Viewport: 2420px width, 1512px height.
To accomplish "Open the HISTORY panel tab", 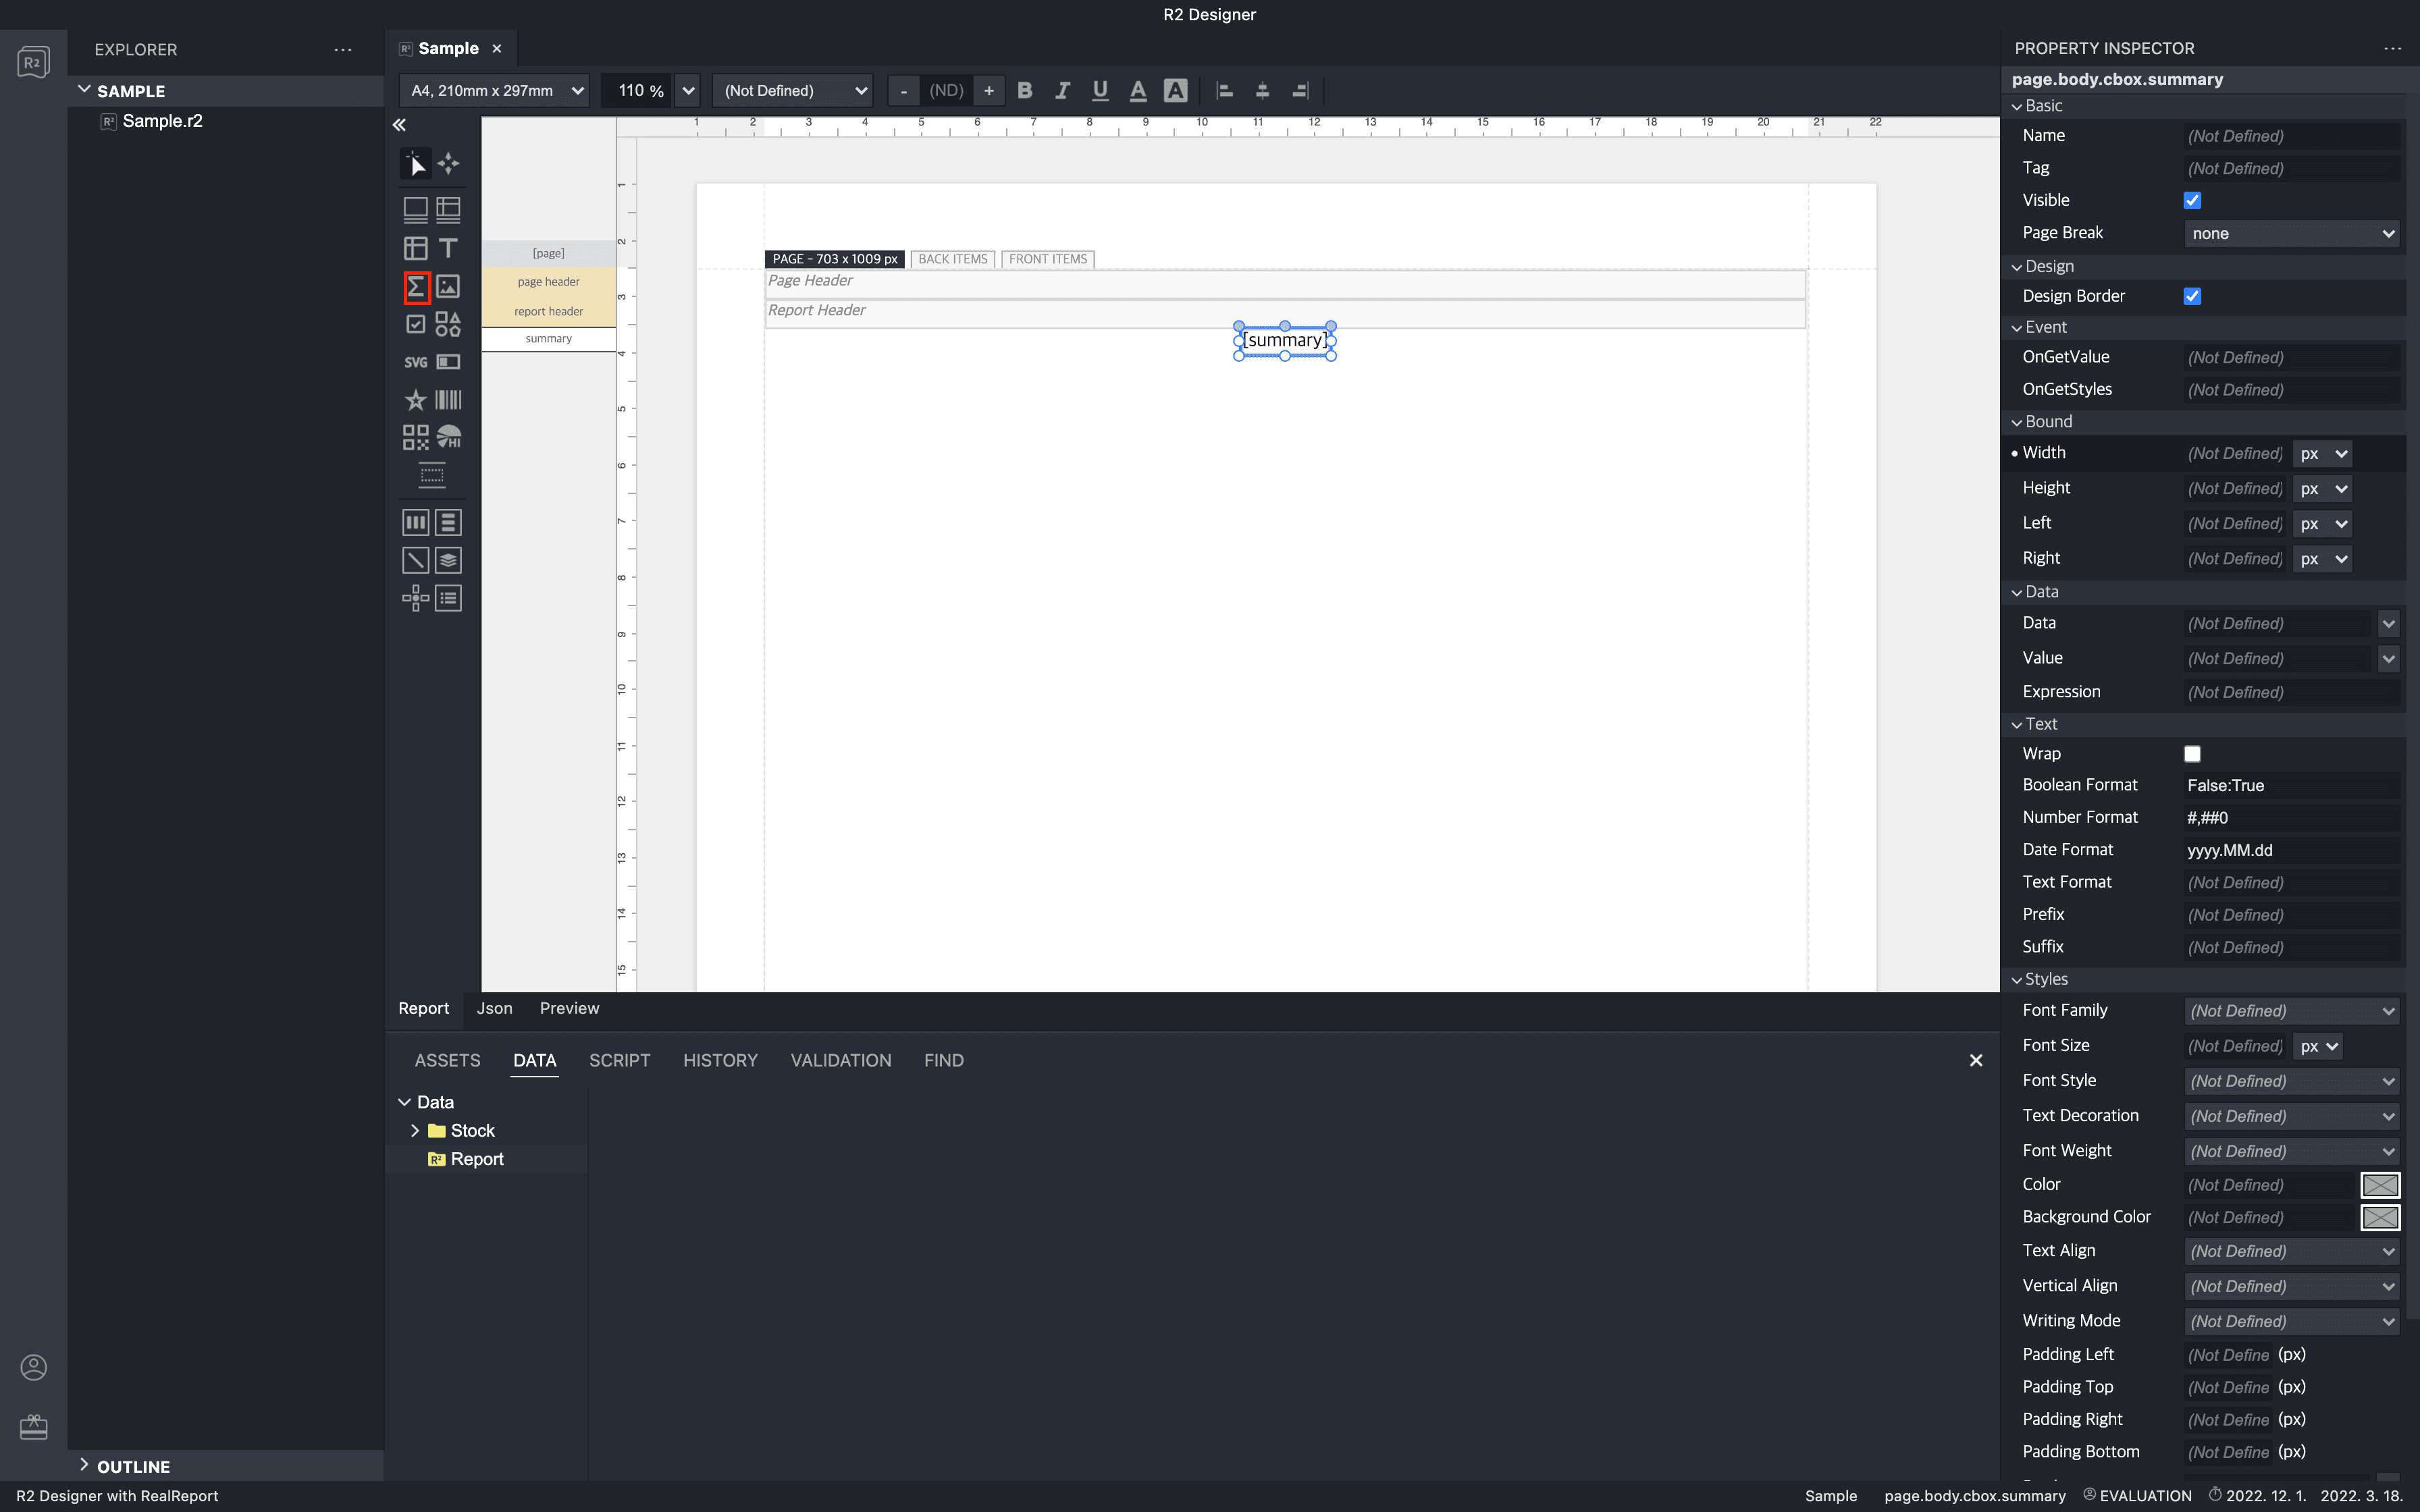I will [720, 1060].
